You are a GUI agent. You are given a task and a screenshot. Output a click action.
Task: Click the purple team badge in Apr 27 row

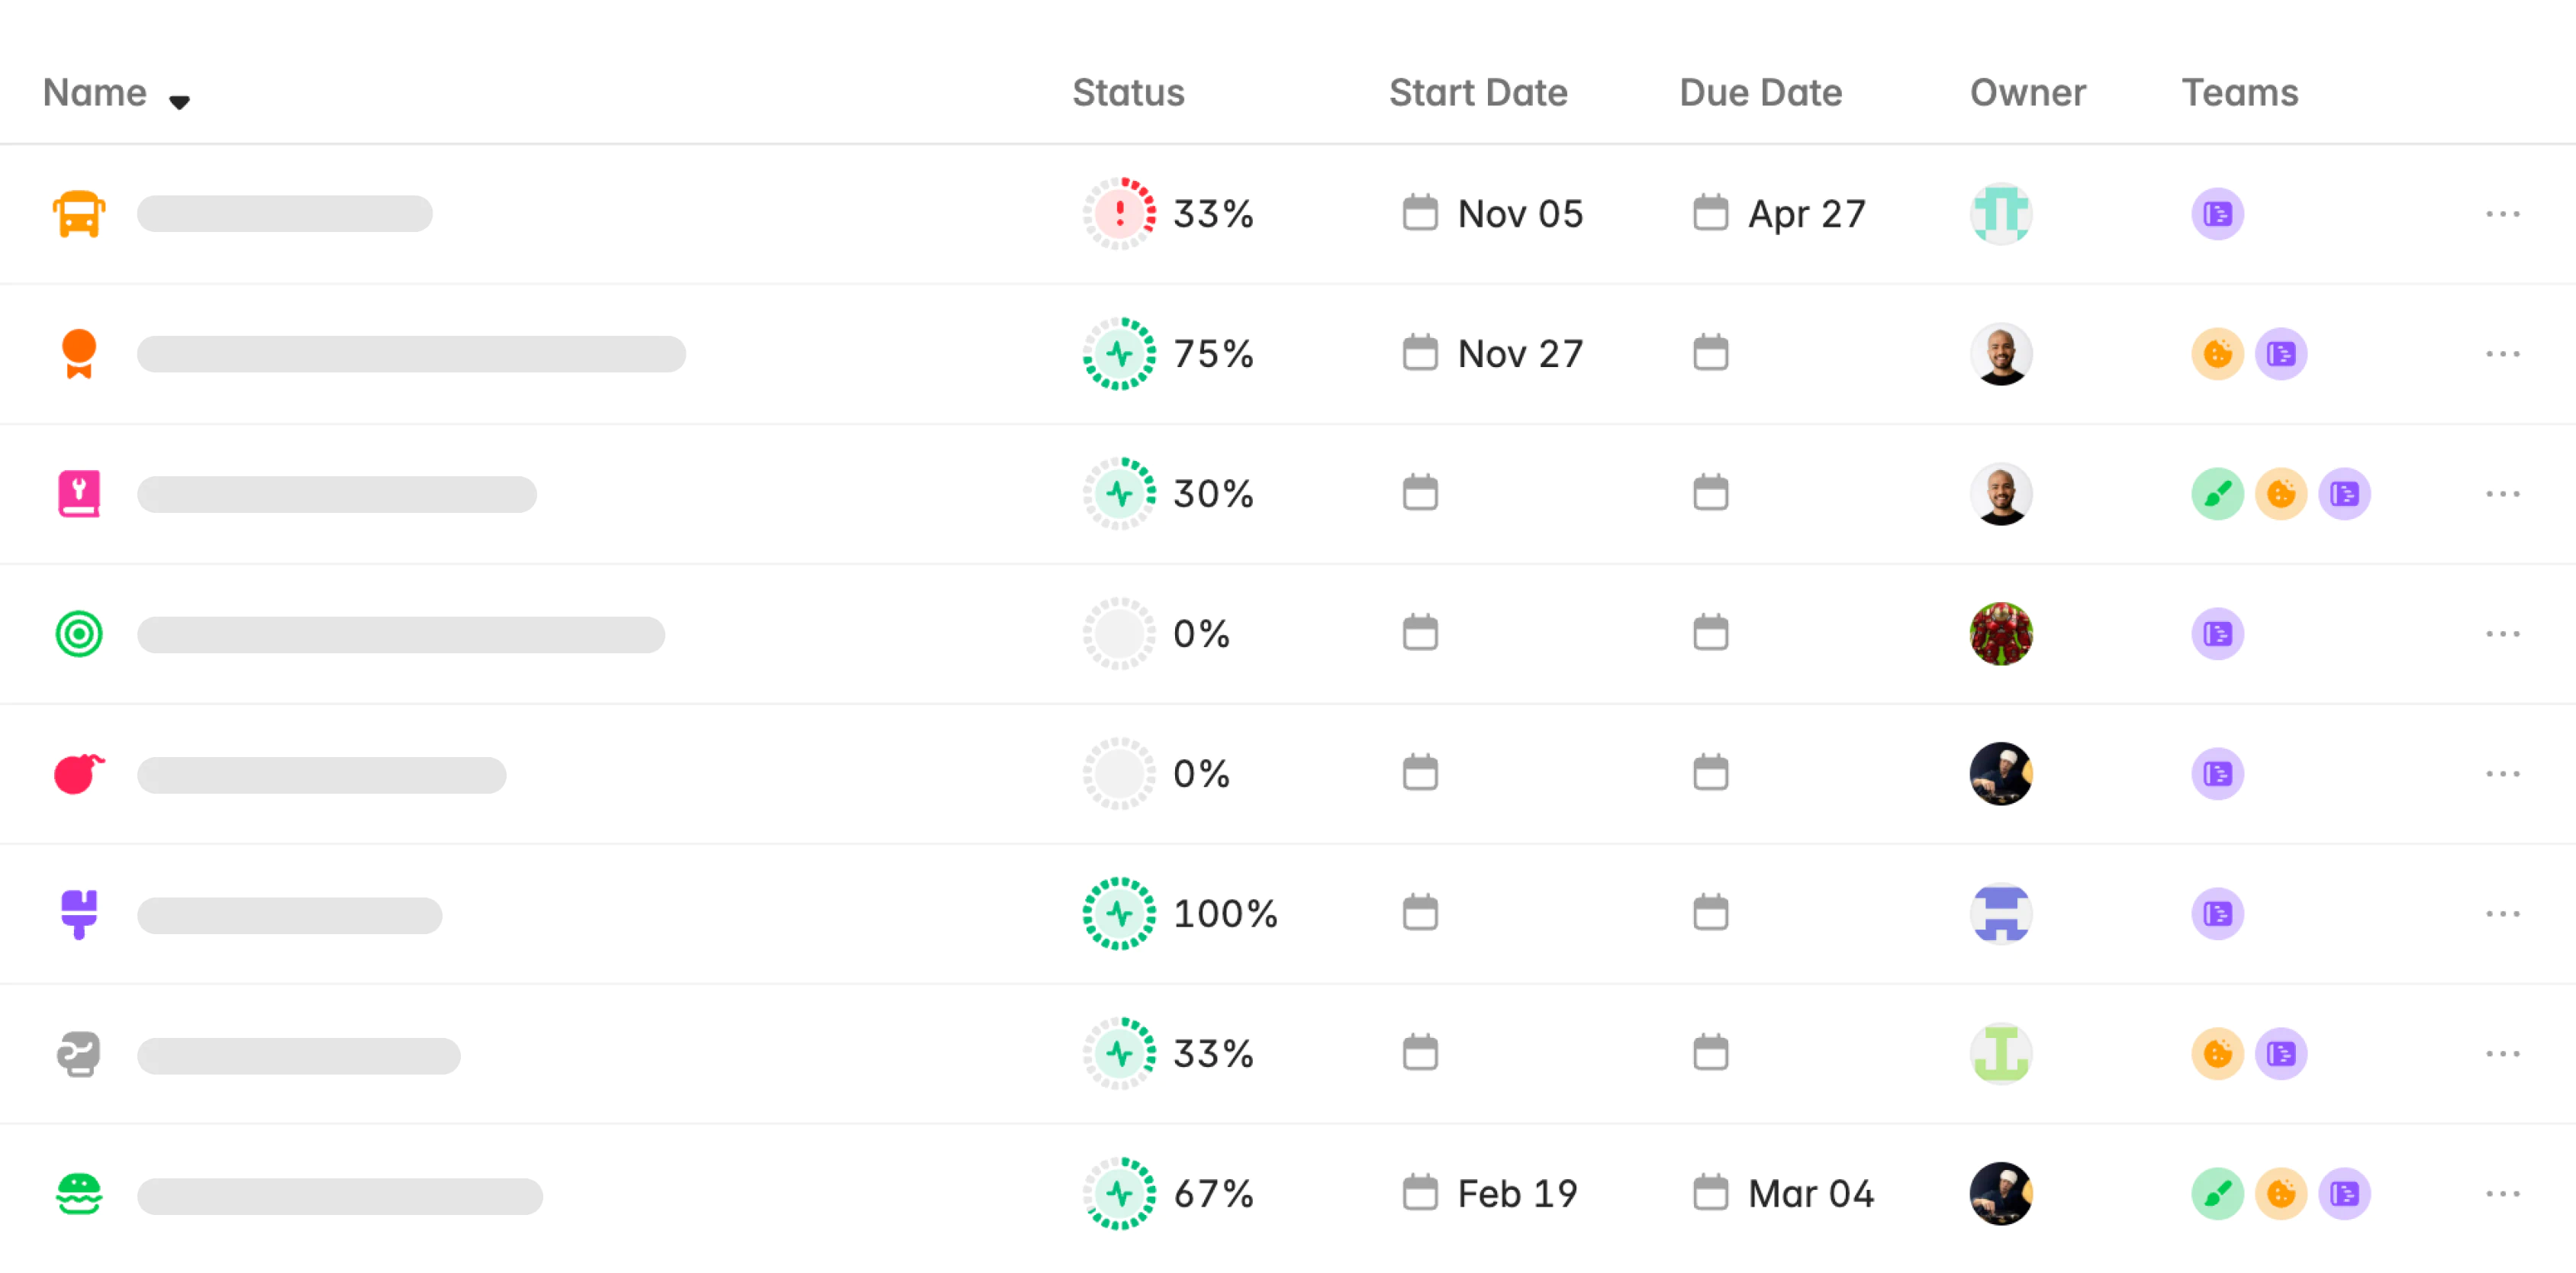[x=2217, y=213]
